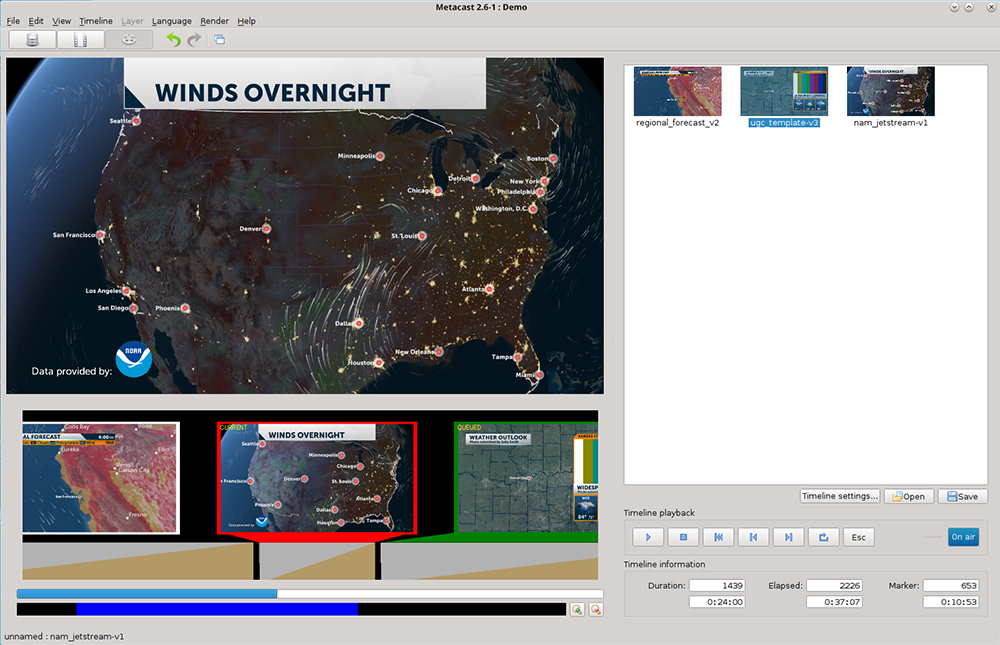
Task: Toggle the On air button
Action: (x=963, y=537)
